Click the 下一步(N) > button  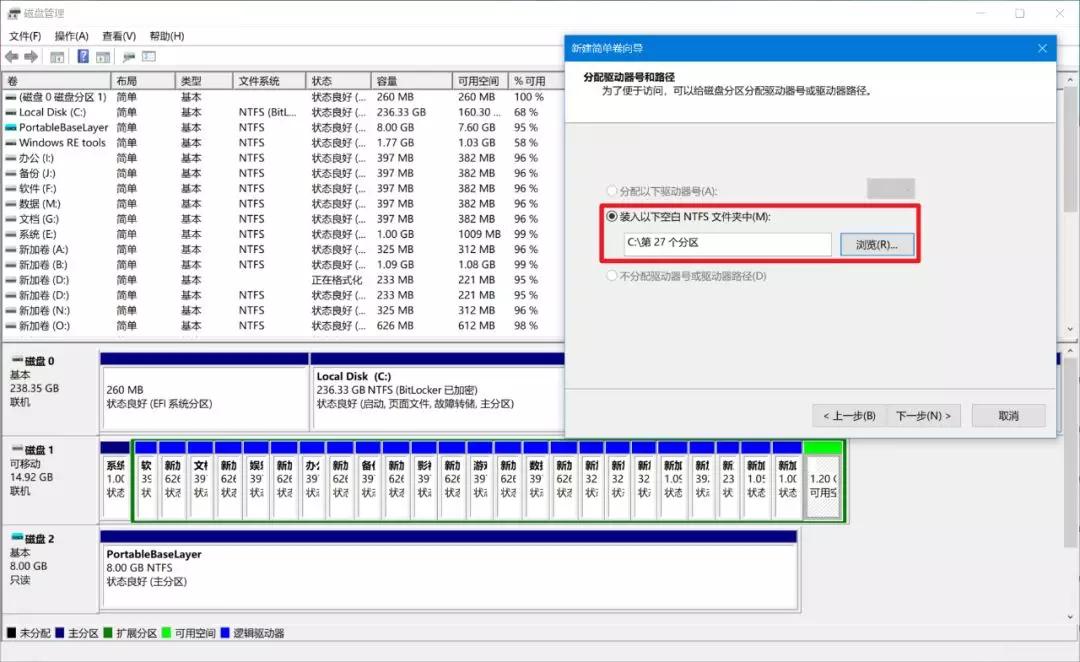coord(923,416)
